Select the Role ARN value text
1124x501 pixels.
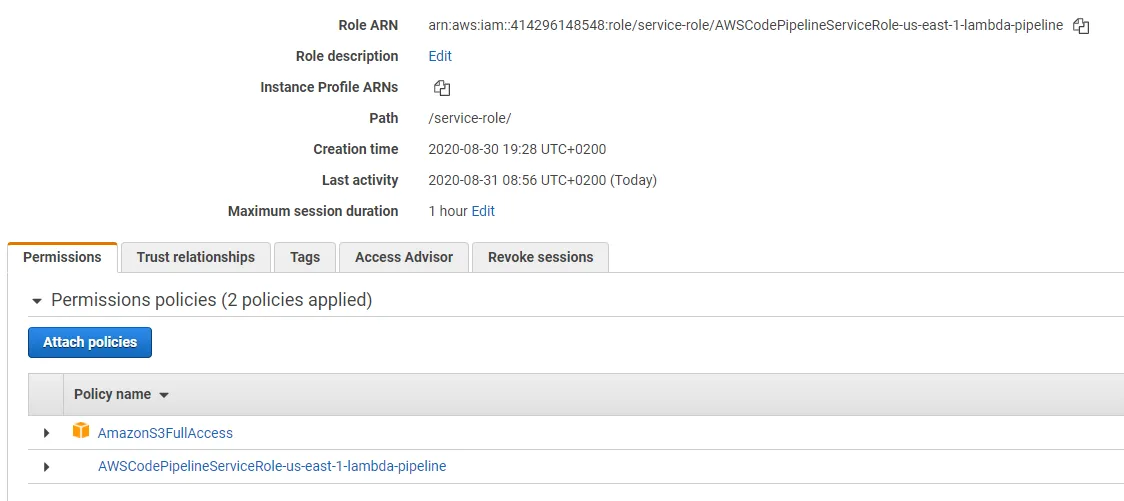[746, 26]
